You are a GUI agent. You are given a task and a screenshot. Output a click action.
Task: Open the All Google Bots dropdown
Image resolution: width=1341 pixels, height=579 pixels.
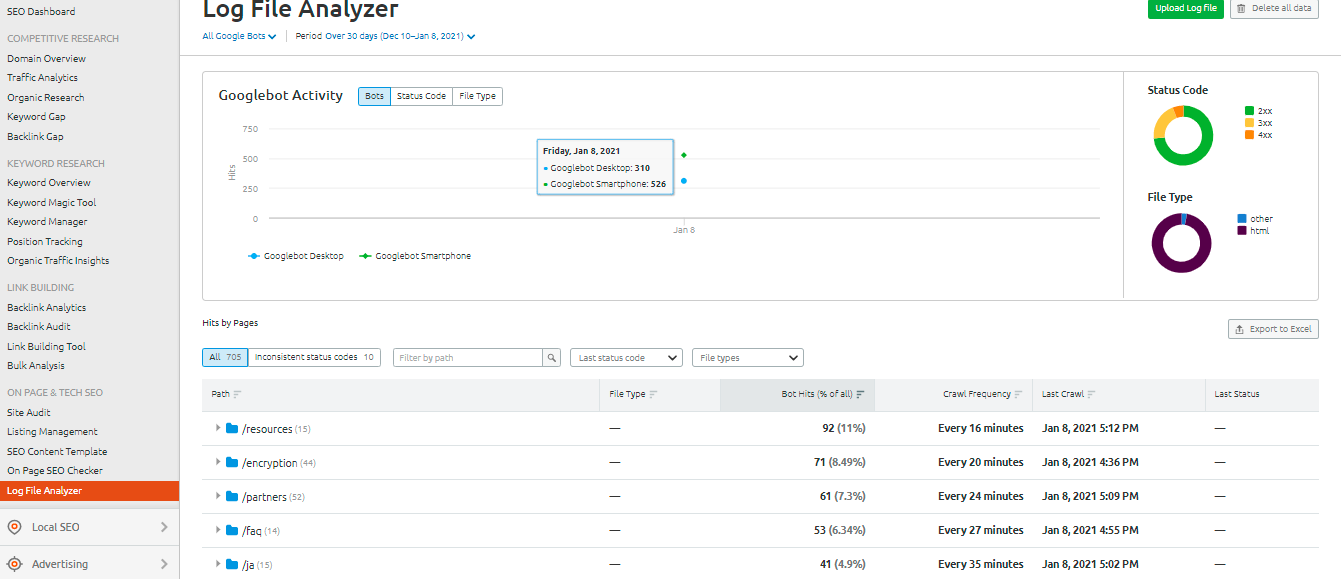[239, 36]
